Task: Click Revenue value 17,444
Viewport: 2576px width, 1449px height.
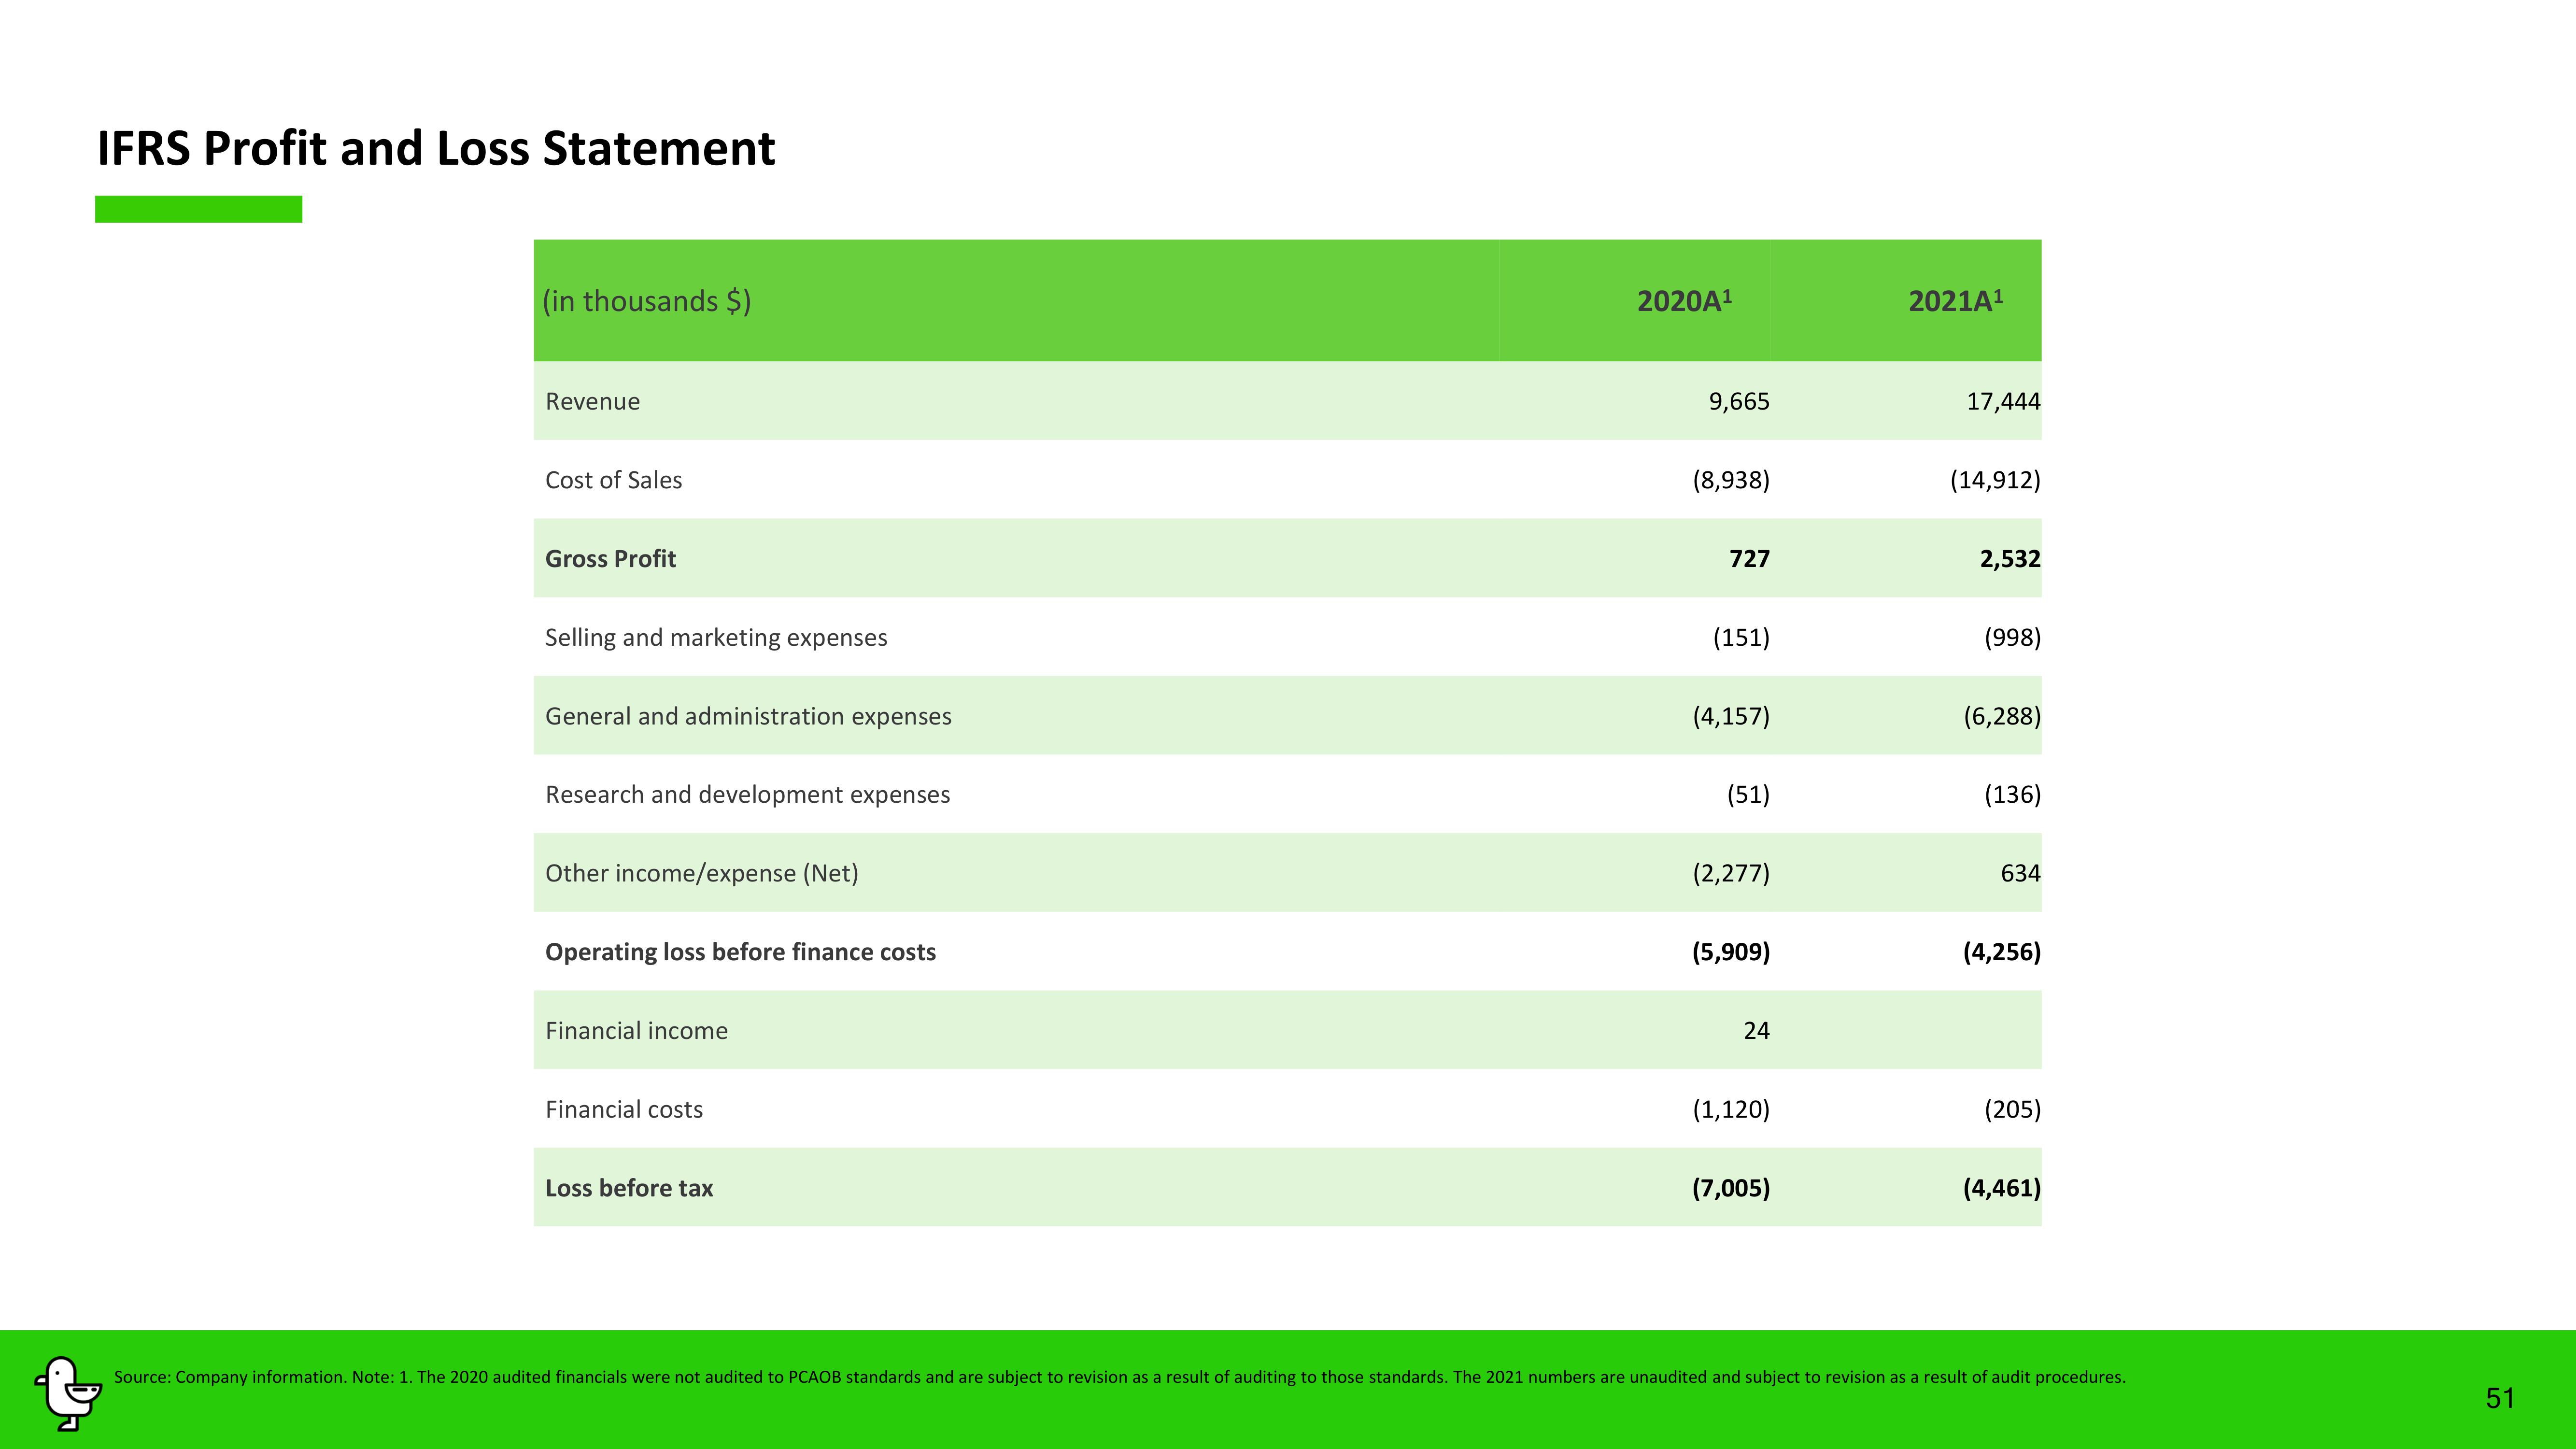Action: [x=2003, y=401]
